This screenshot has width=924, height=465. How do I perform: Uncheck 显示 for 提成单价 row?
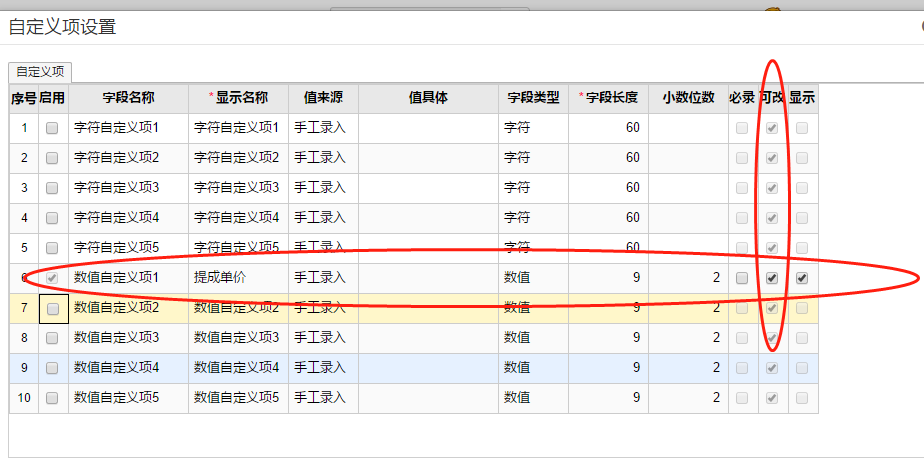point(802,278)
